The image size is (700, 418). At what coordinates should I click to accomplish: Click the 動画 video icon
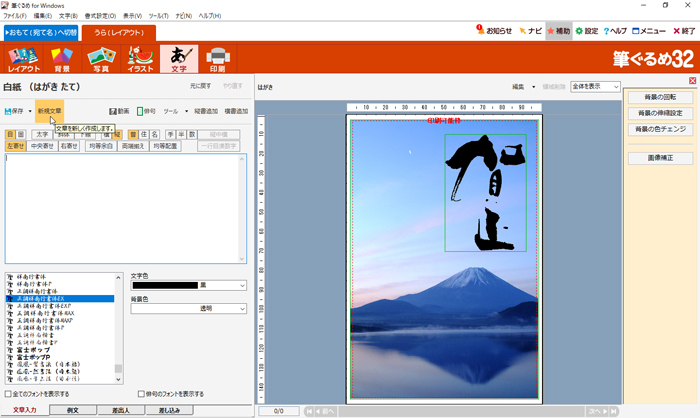(x=119, y=111)
